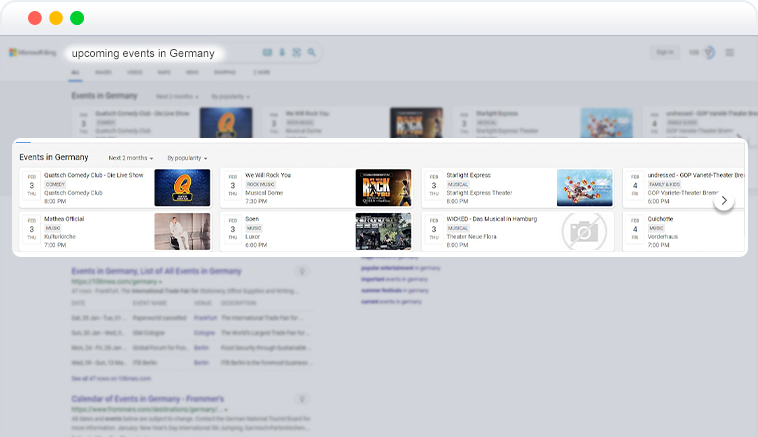Viewport: 758px width, 437px height.
Task: Click the sharp Quatsch Comedy Club - Die Live Show title
Action: (x=94, y=175)
